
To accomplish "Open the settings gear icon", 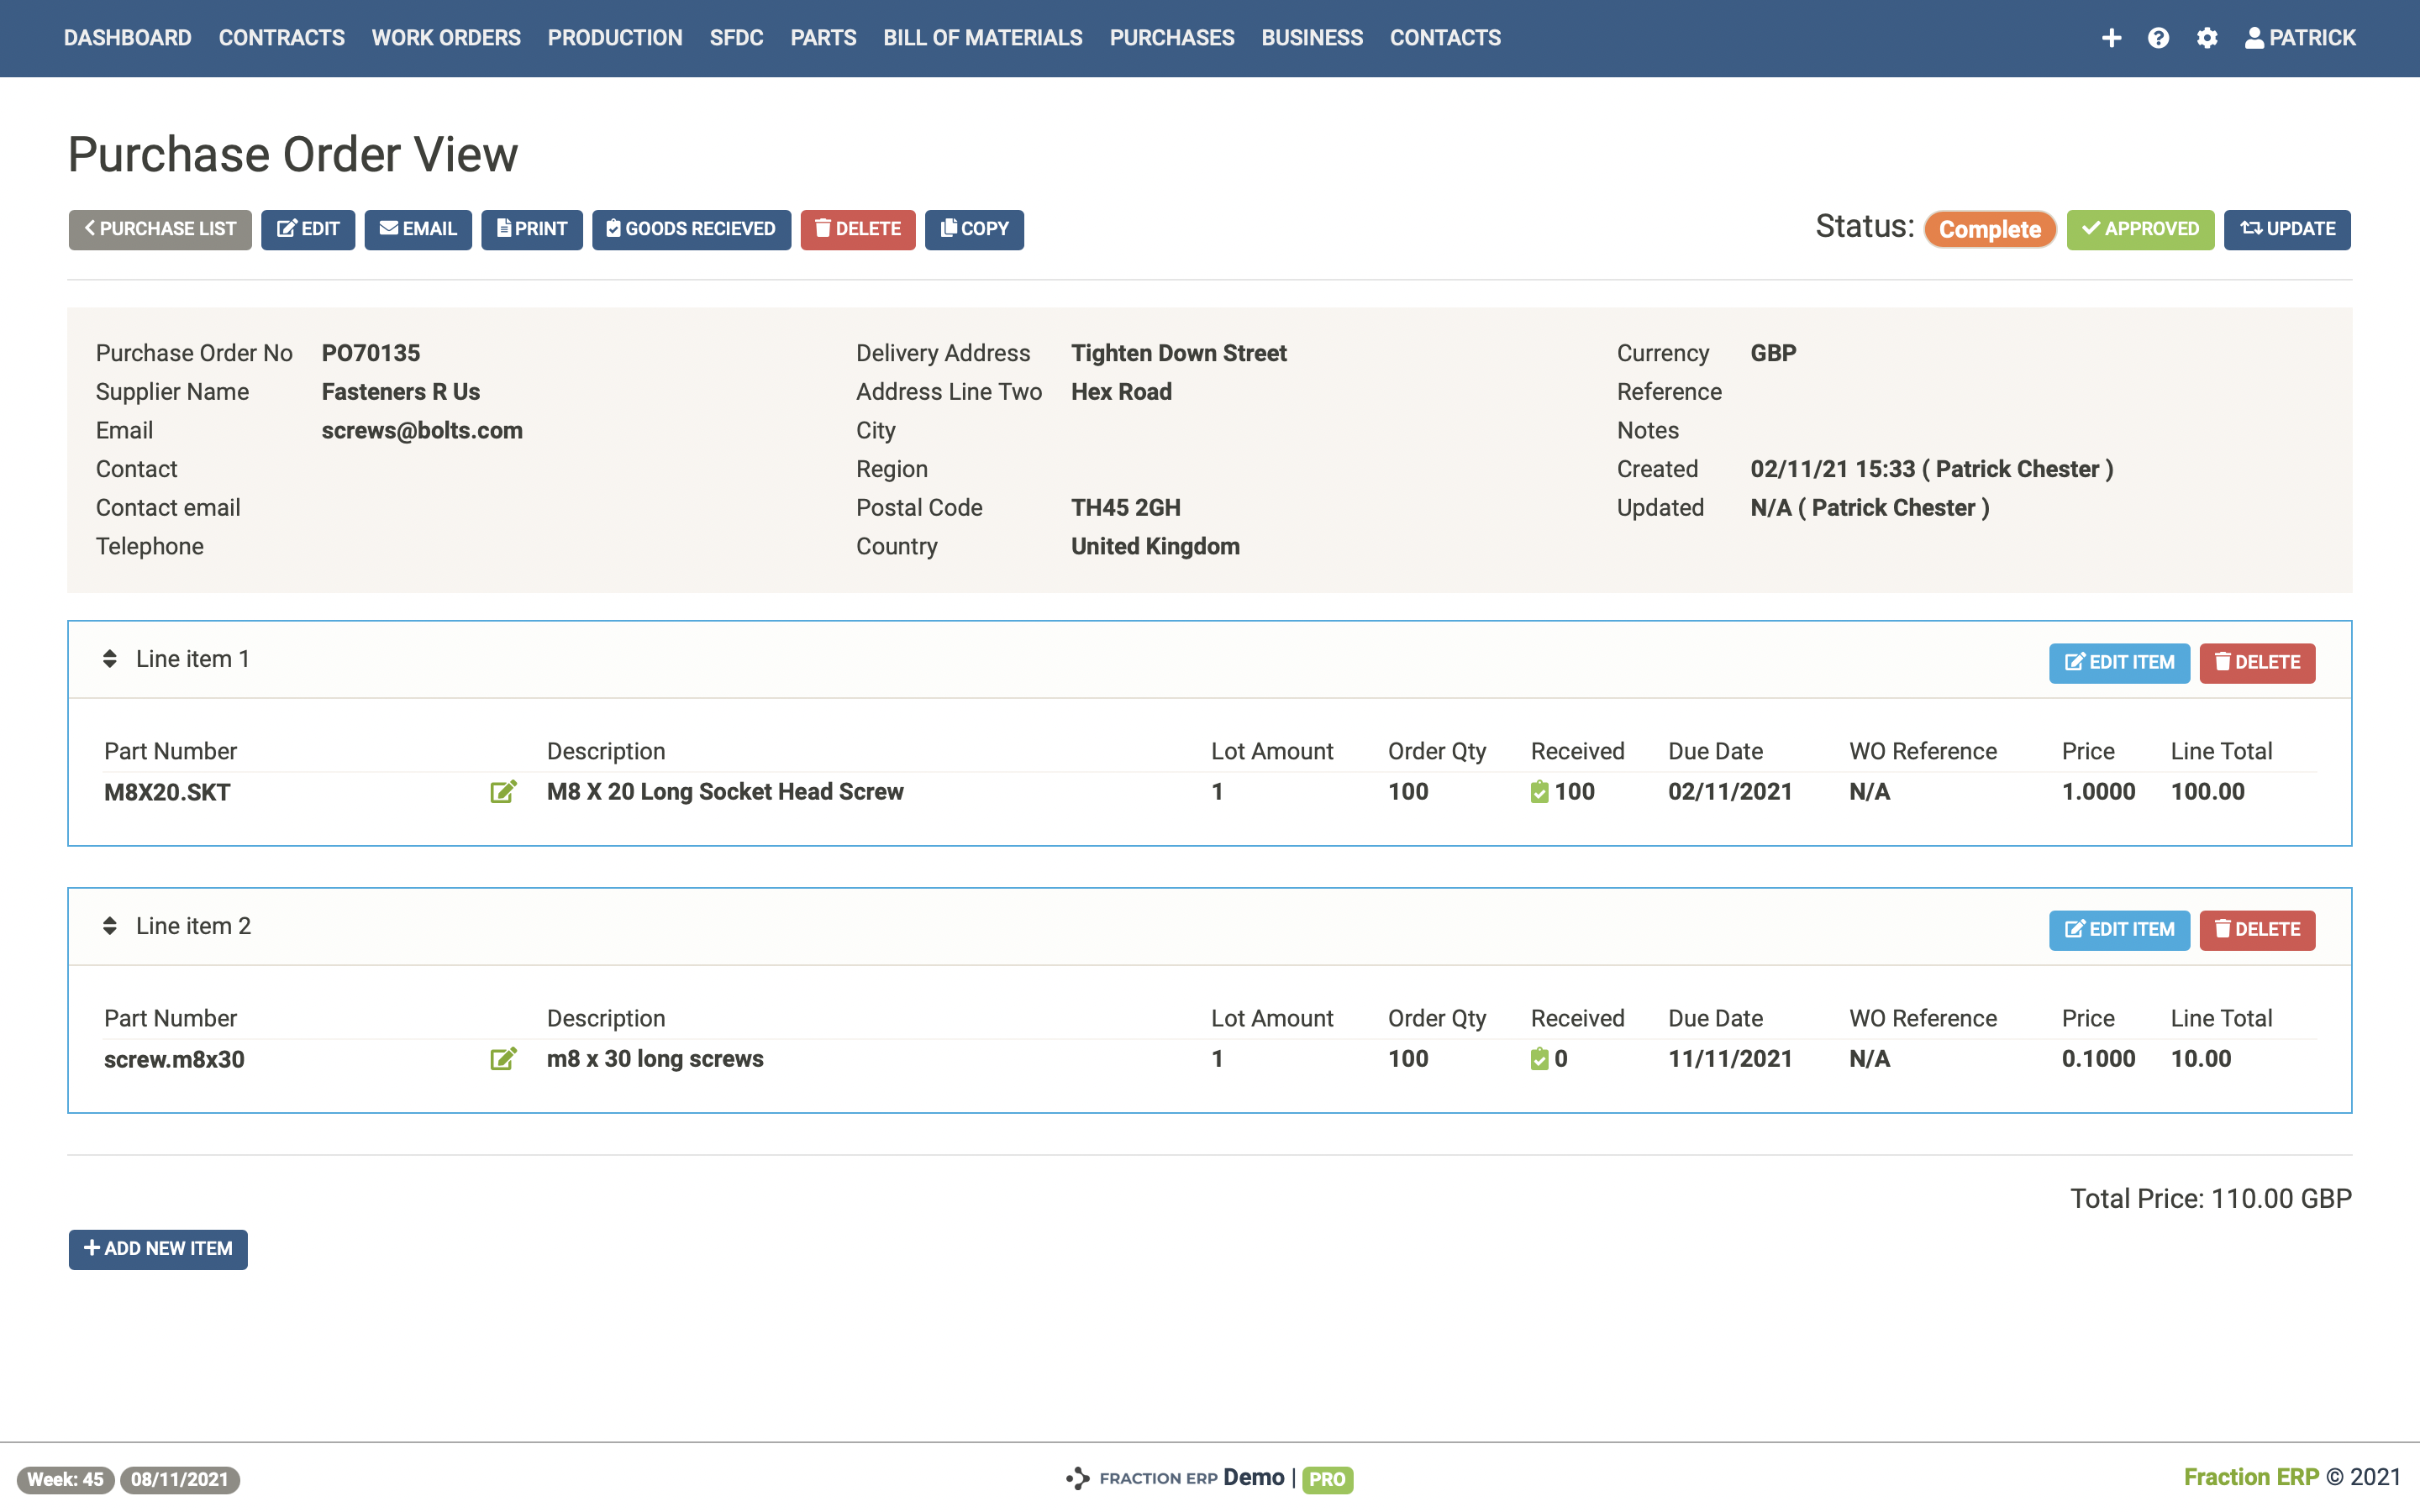I will (x=2207, y=38).
